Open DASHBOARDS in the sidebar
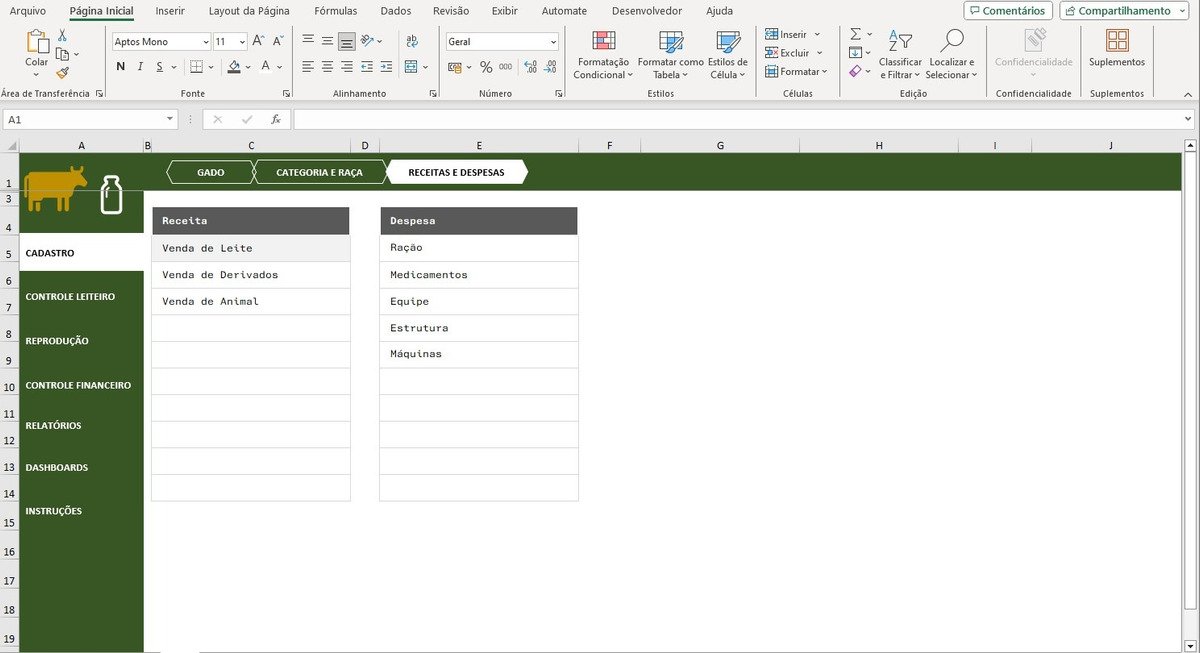The width and height of the screenshot is (1200, 653). [x=57, y=467]
